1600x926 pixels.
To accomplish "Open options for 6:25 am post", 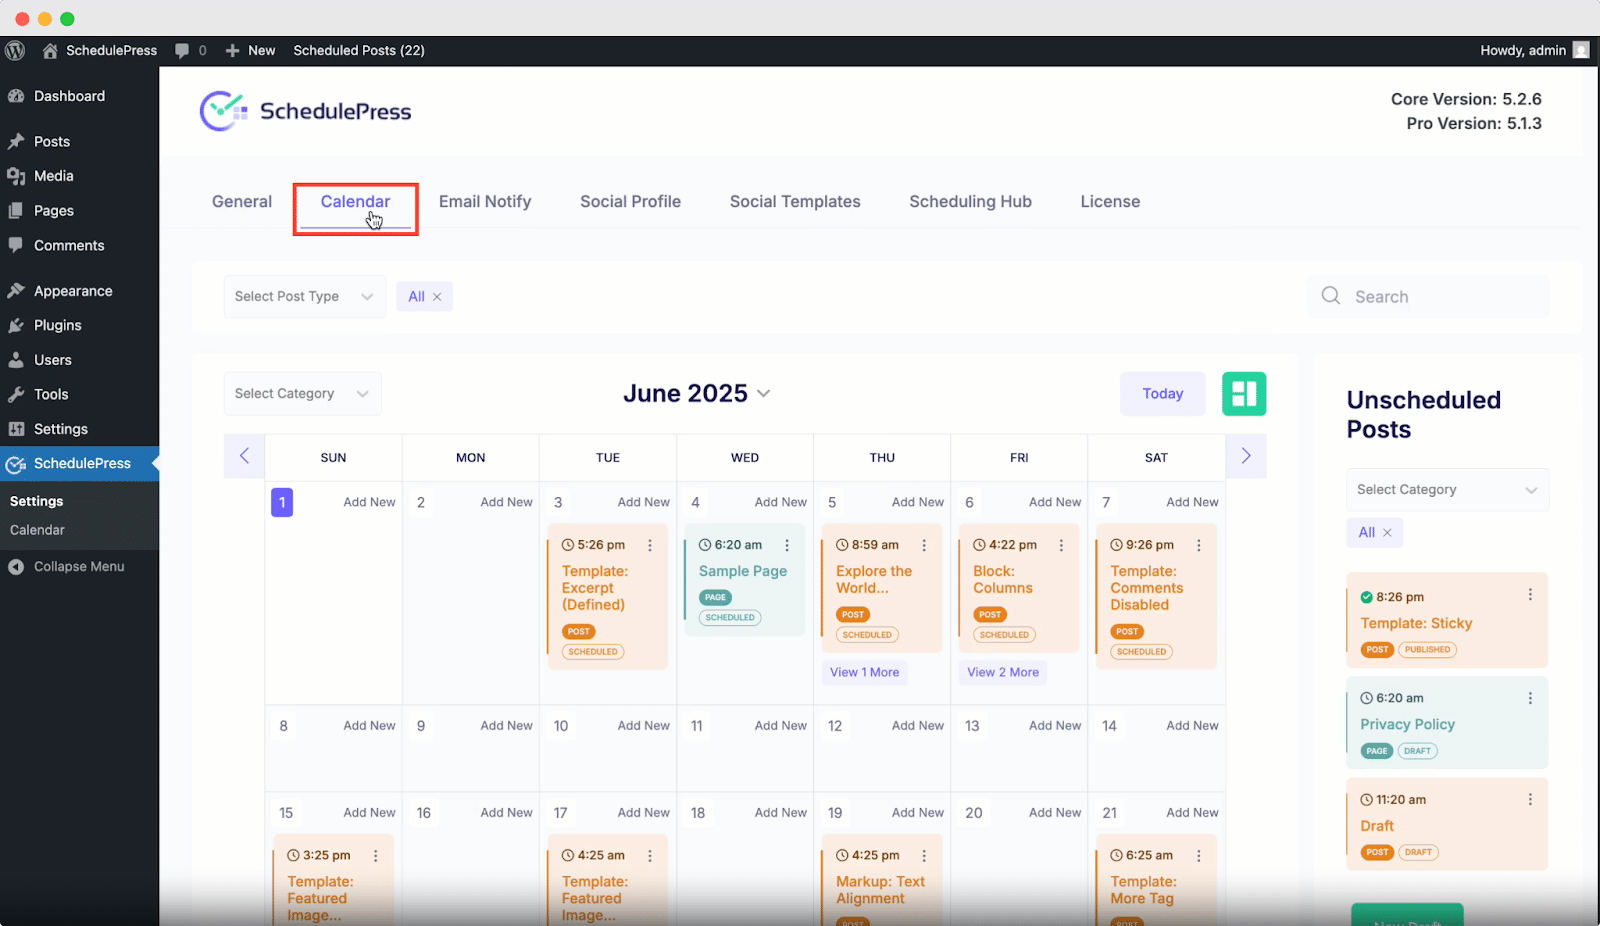I will click(x=1199, y=856).
